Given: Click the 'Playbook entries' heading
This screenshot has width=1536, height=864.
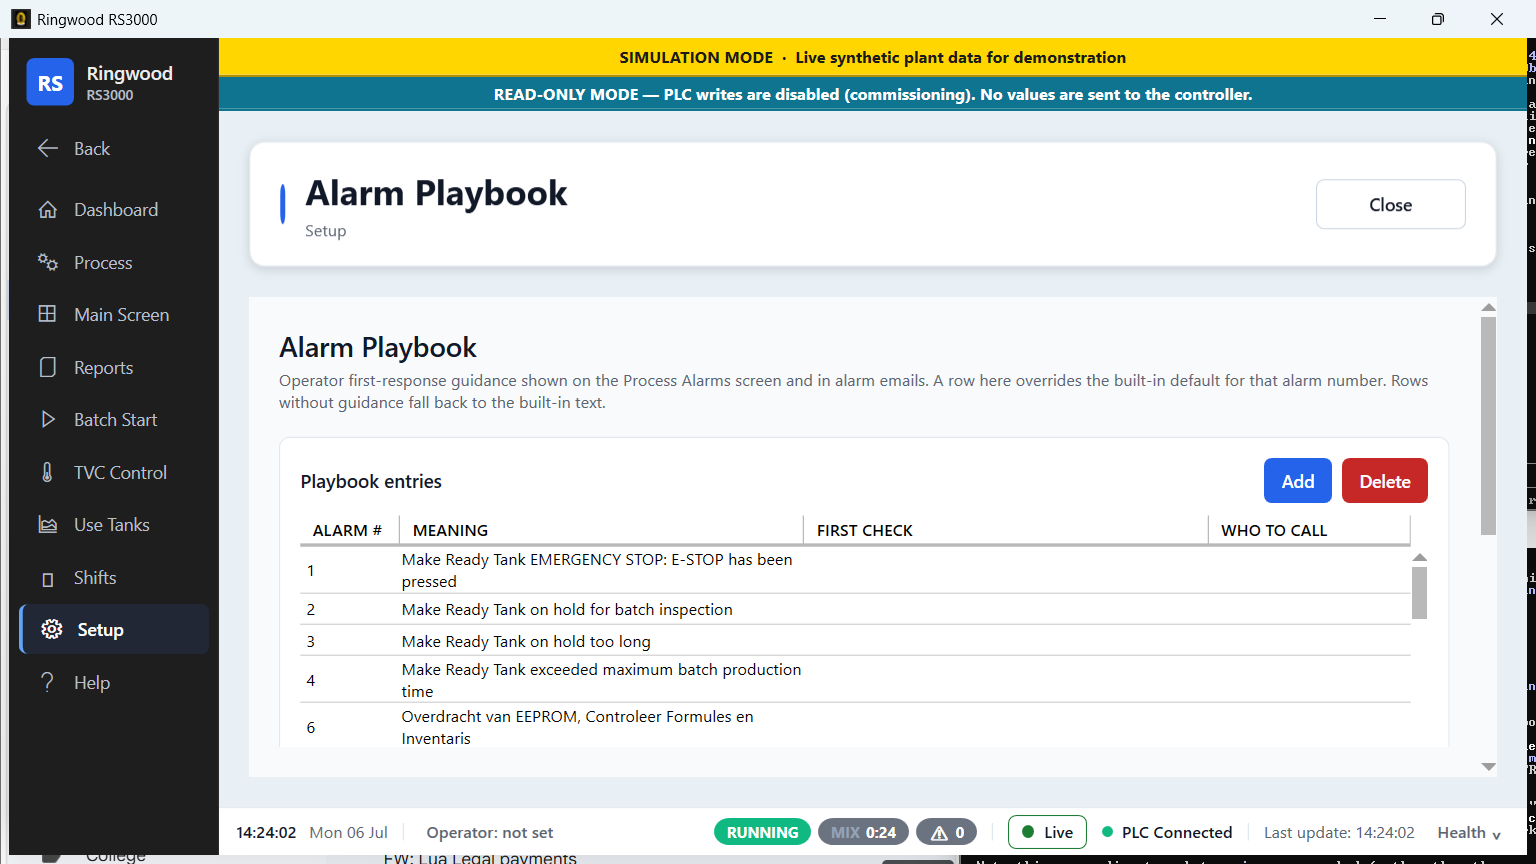Looking at the screenshot, I should click(x=371, y=481).
